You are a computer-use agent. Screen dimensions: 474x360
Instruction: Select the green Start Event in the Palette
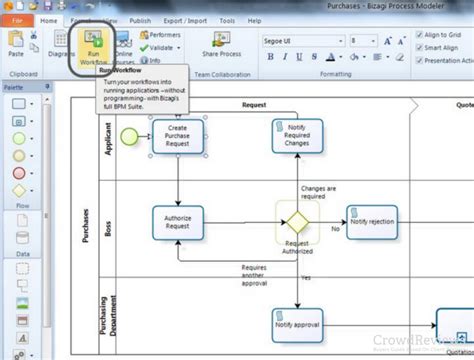click(x=19, y=138)
